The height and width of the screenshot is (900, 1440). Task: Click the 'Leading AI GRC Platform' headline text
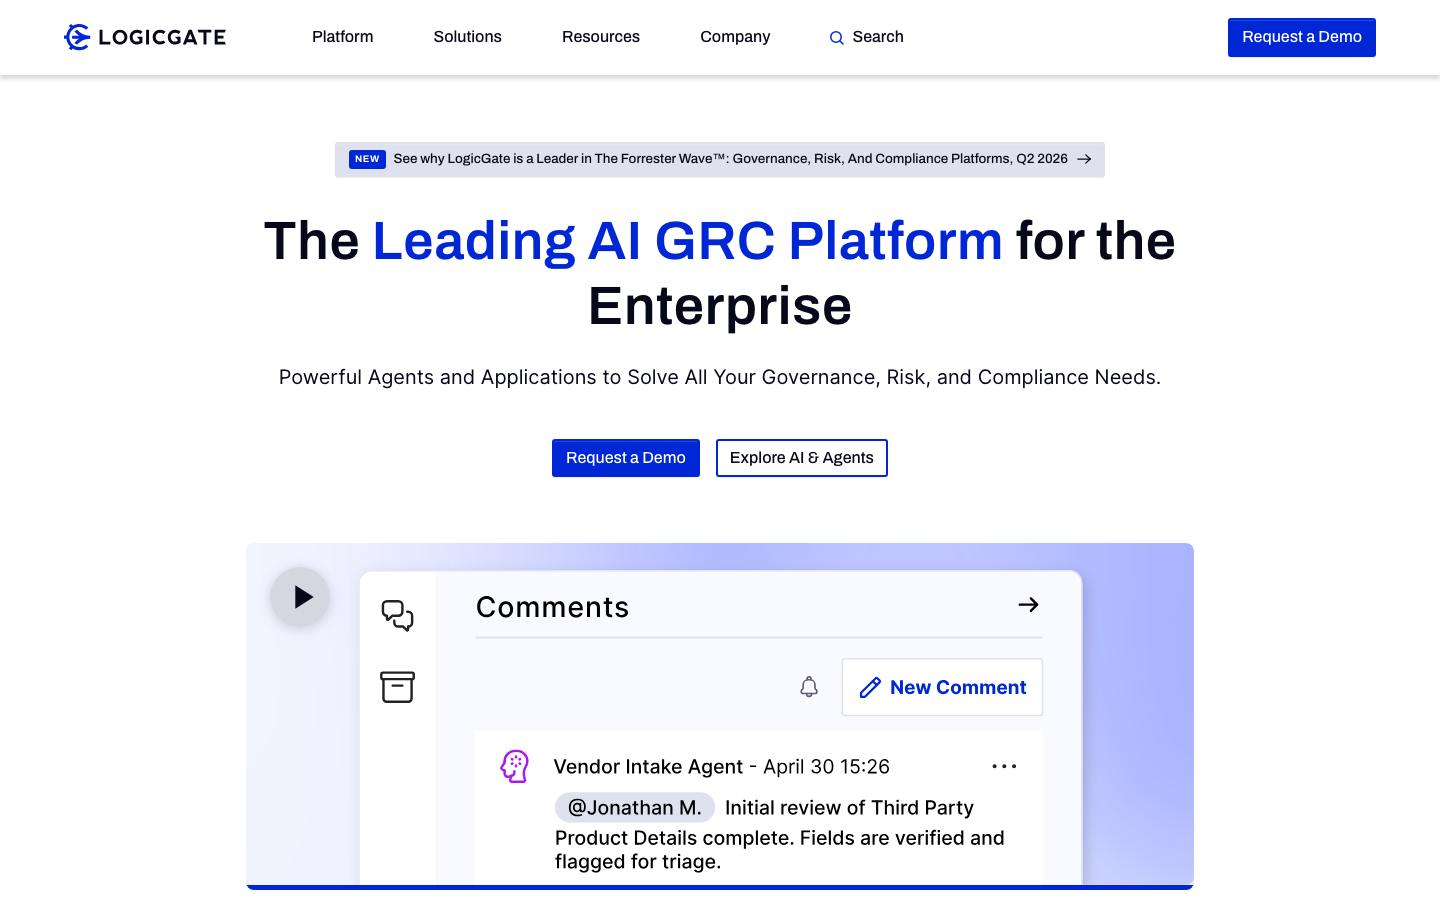click(x=688, y=241)
